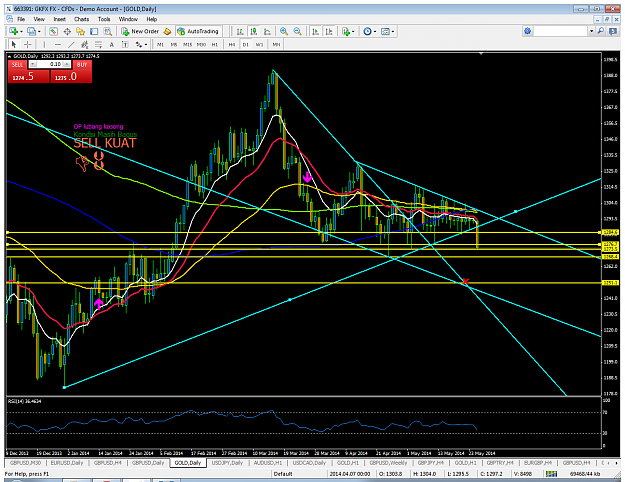625x482 pixels.
Task: Select the horizontal line drawing tool
Action: pos(58,44)
